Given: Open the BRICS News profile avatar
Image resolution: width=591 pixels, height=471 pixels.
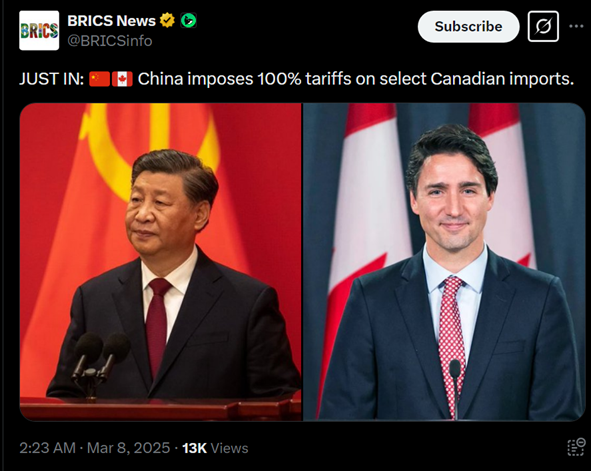Looking at the screenshot, I should point(39,30).
